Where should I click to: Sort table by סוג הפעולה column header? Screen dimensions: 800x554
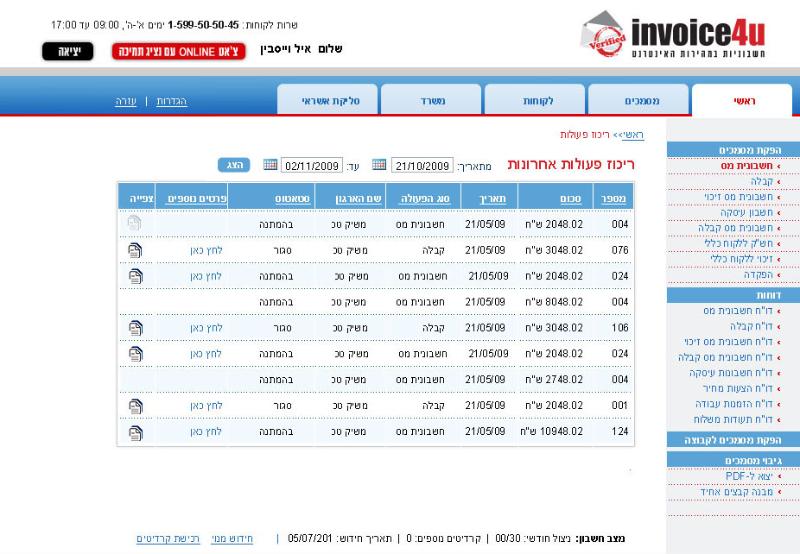point(424,198)
